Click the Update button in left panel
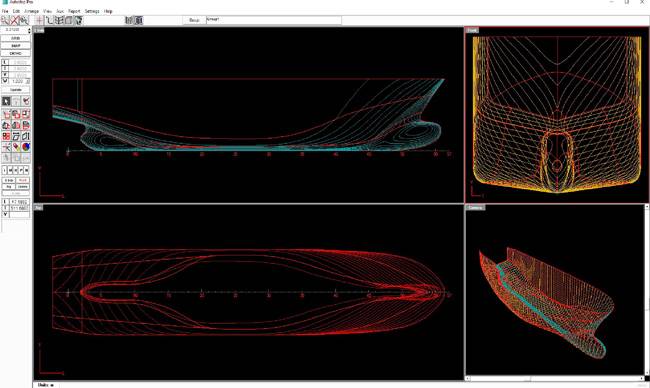The width and height of the screenshot is (650, 388). 16,90
